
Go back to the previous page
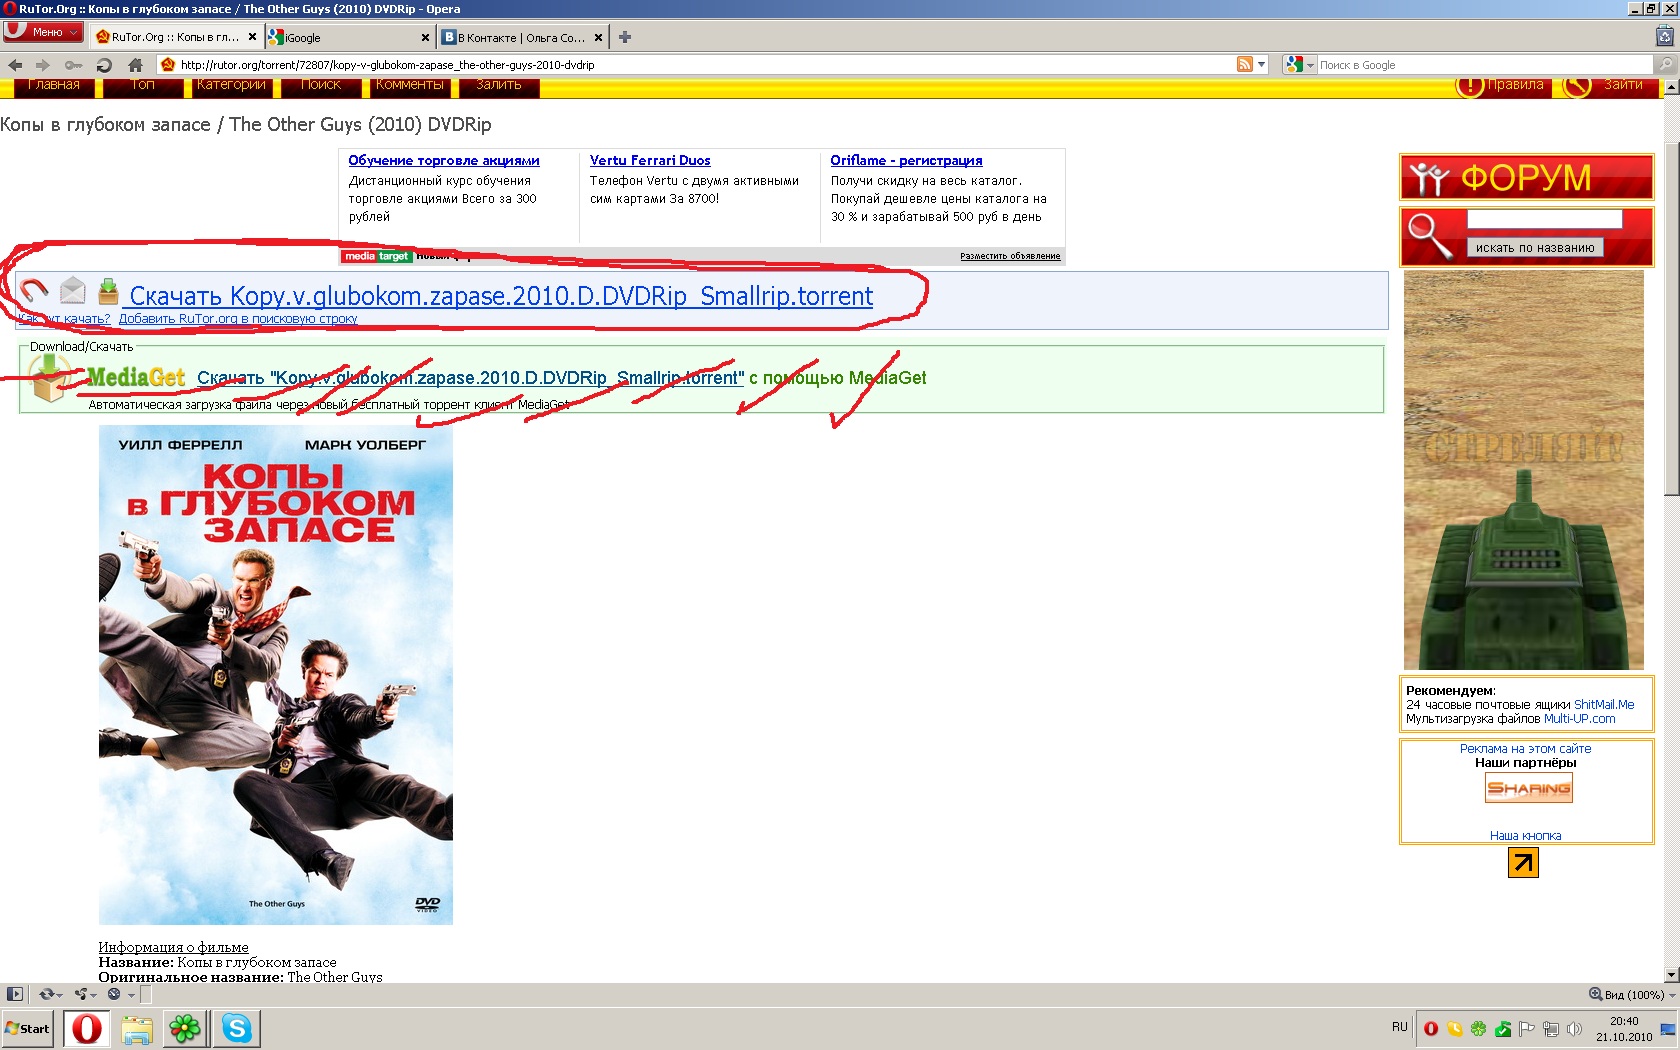[x=15, y=65]
